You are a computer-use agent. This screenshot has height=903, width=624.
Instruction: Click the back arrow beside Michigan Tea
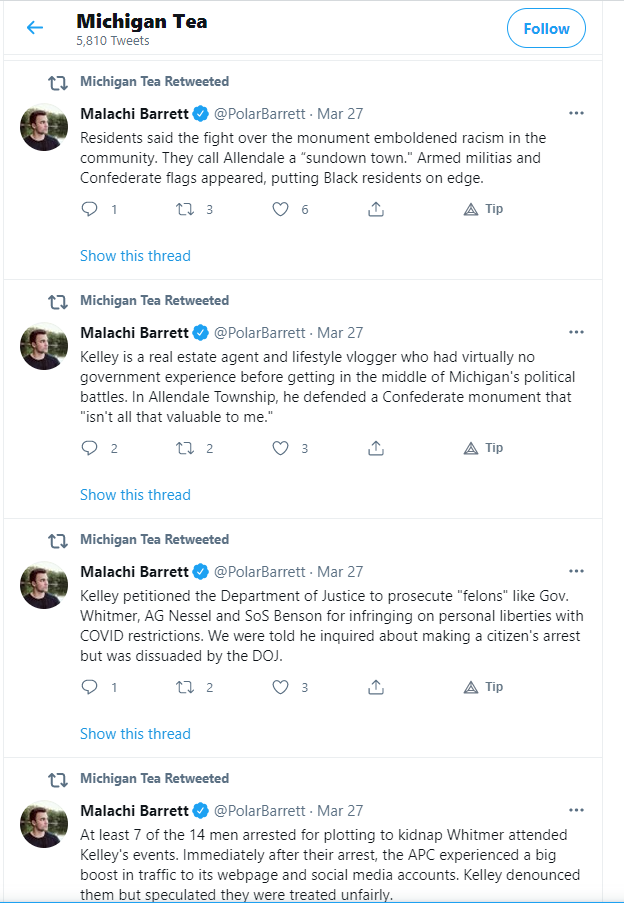tap(35, 28)
